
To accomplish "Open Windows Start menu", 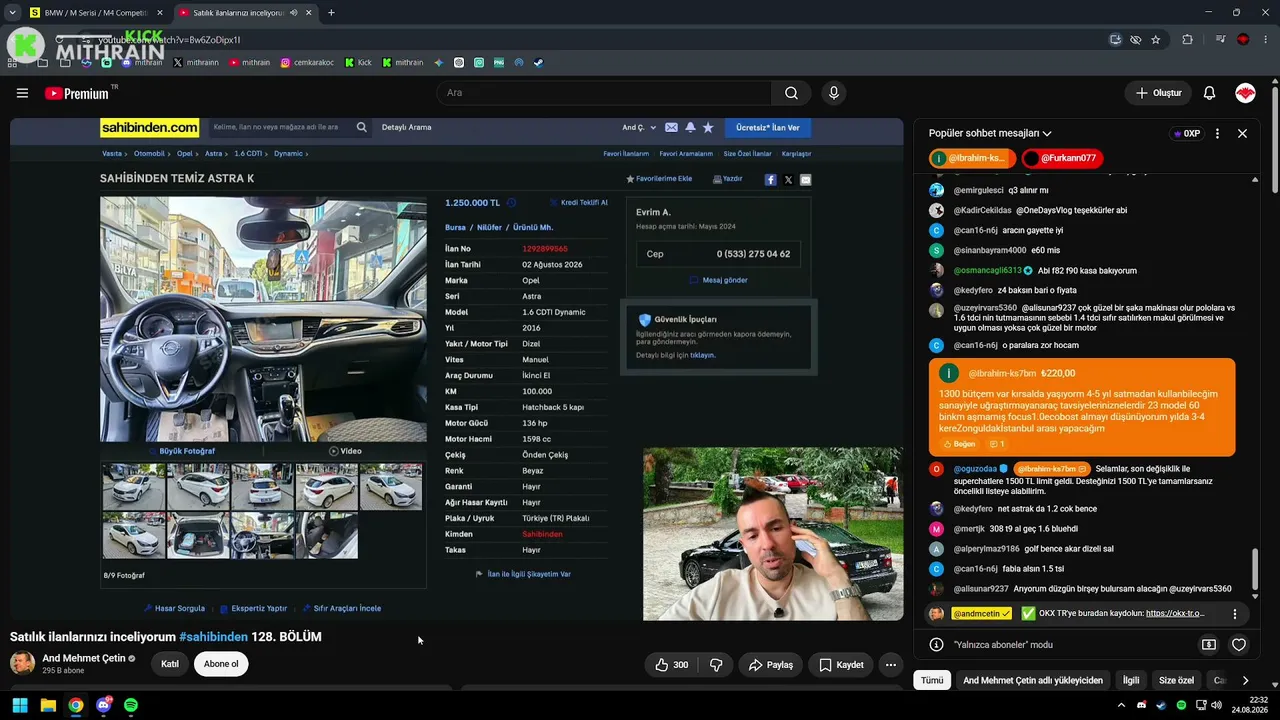I will [20, 705].
